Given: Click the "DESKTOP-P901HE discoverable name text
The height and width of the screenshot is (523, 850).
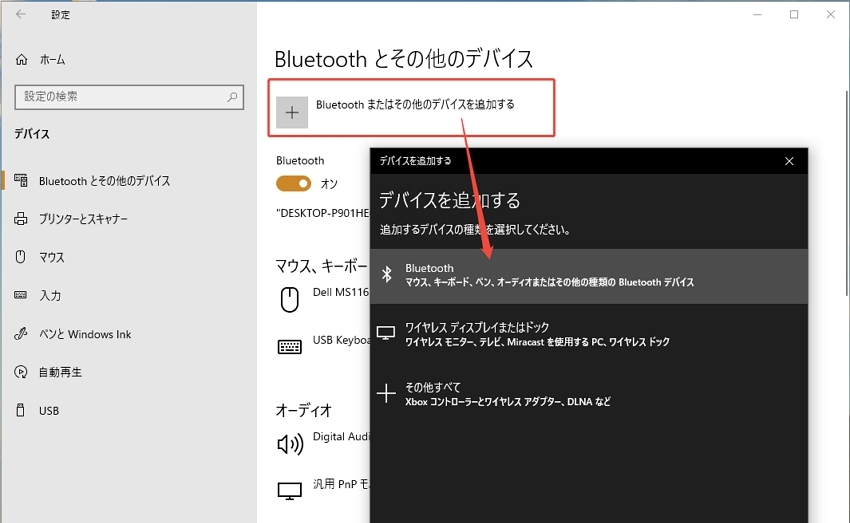Looking at the screenshot, I should tap(323, 213).
